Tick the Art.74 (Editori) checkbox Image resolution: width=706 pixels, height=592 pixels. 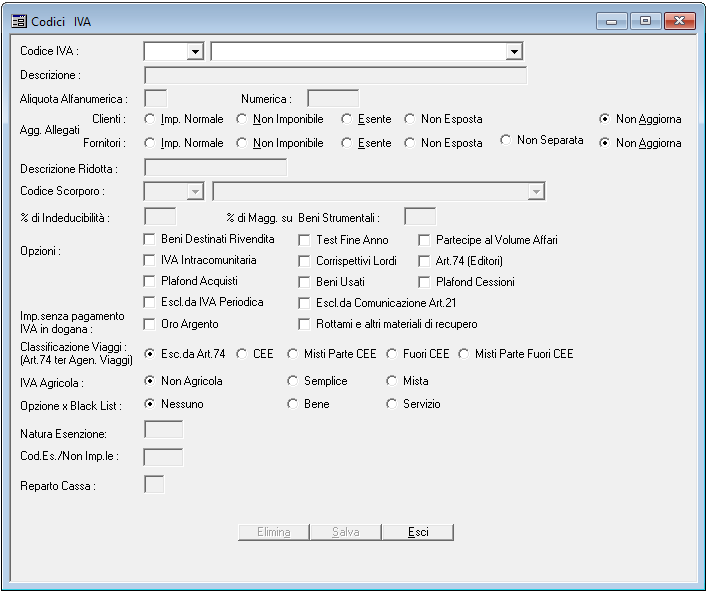click(x=424, y=261)
